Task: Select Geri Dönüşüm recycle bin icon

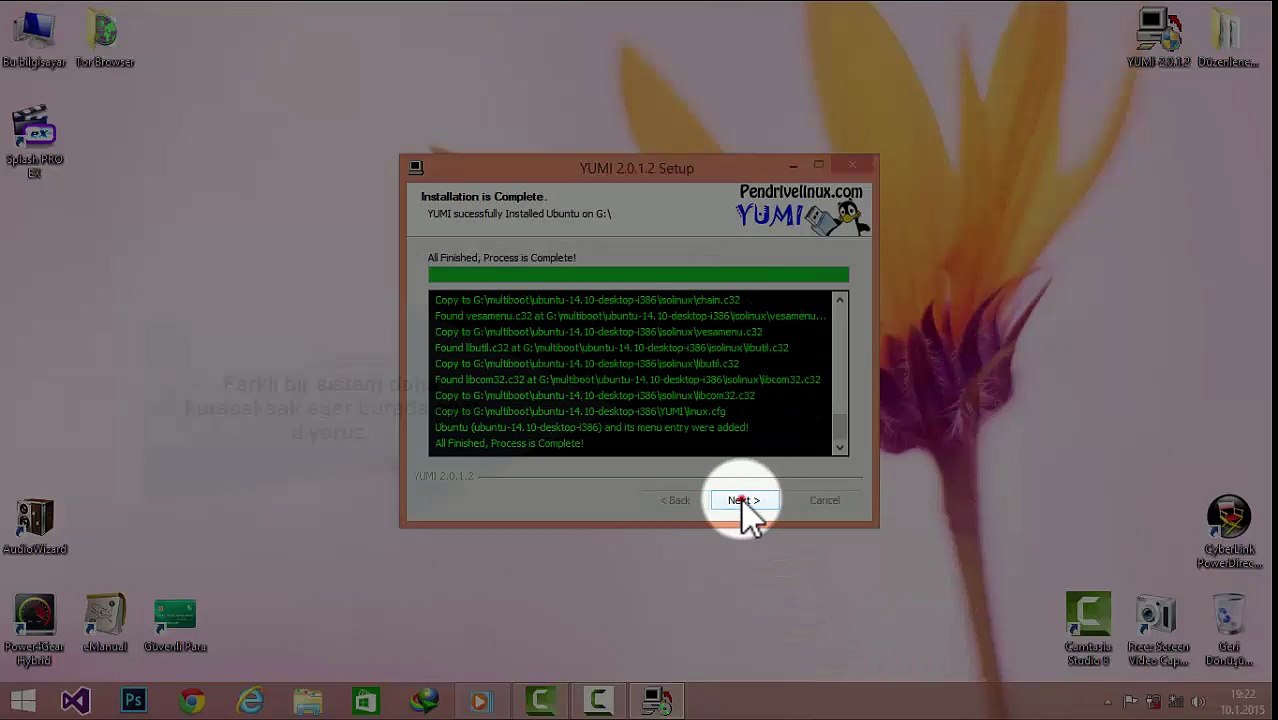Action: pyautogui.click(x=1228, y=630)
